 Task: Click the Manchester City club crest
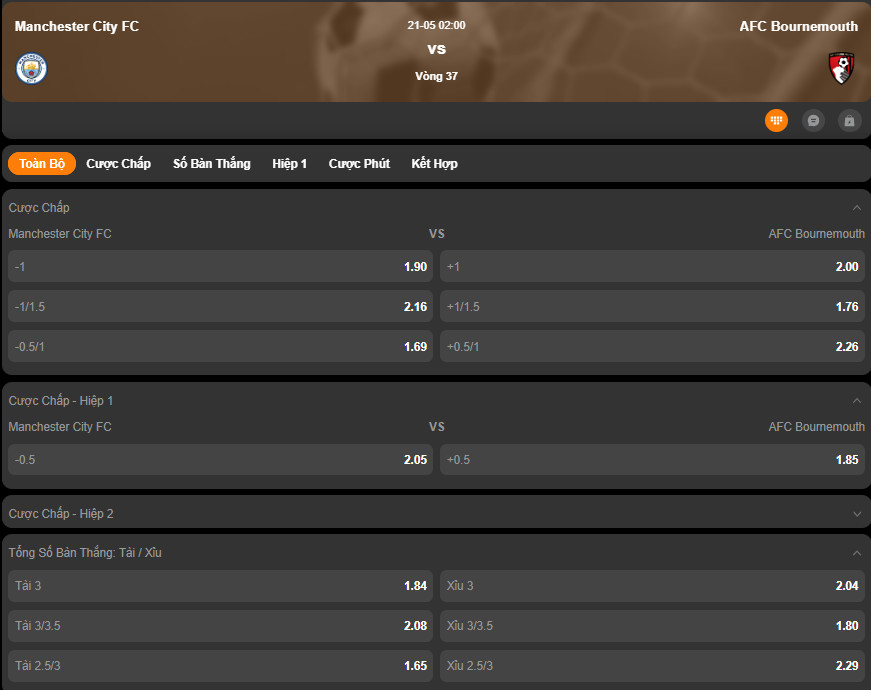coord(32,68)
